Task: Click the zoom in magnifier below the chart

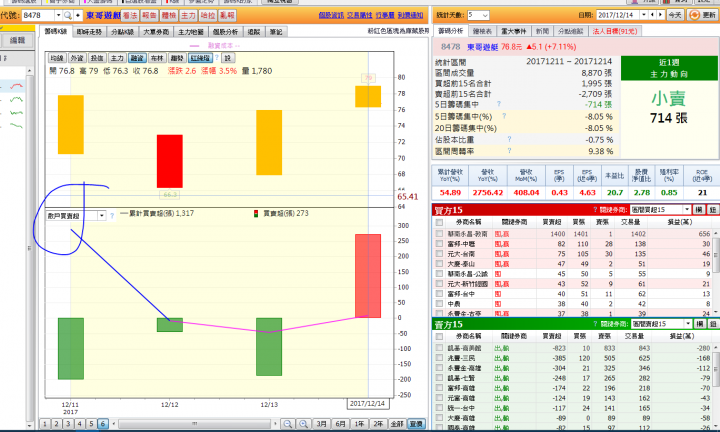Action: (x=303, y=424)
